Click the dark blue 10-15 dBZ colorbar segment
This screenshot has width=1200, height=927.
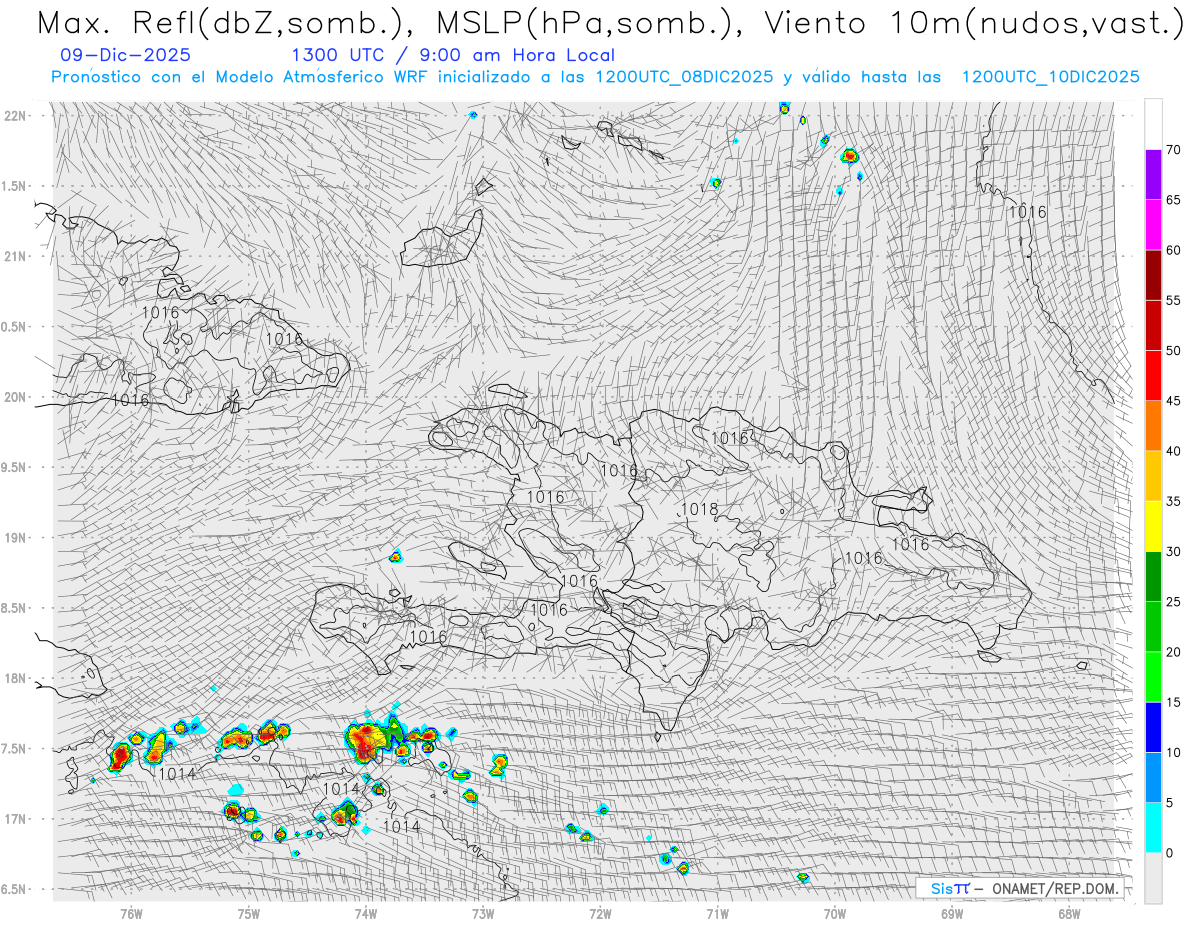point(1153,727)
